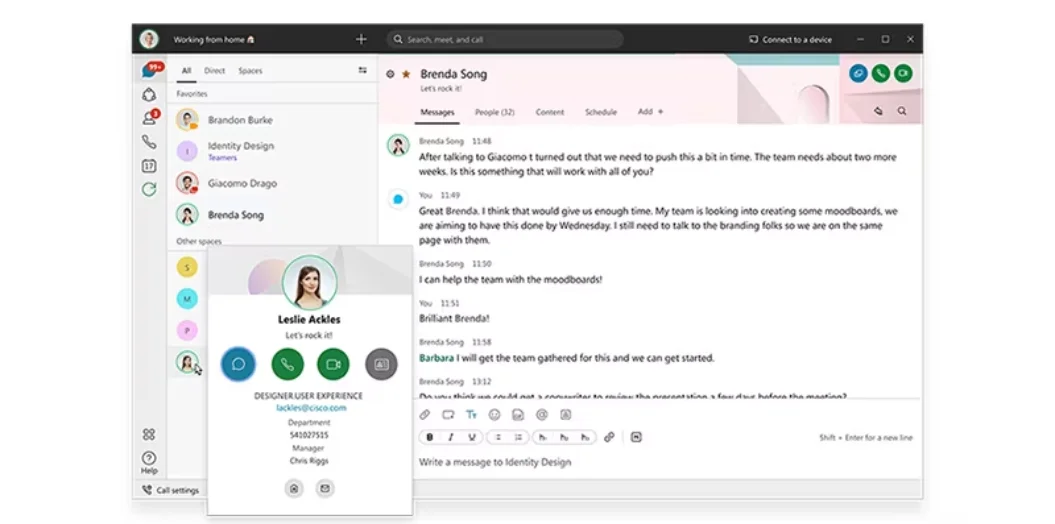
Task: Toggle italic formatting
Action: [451, 437]
